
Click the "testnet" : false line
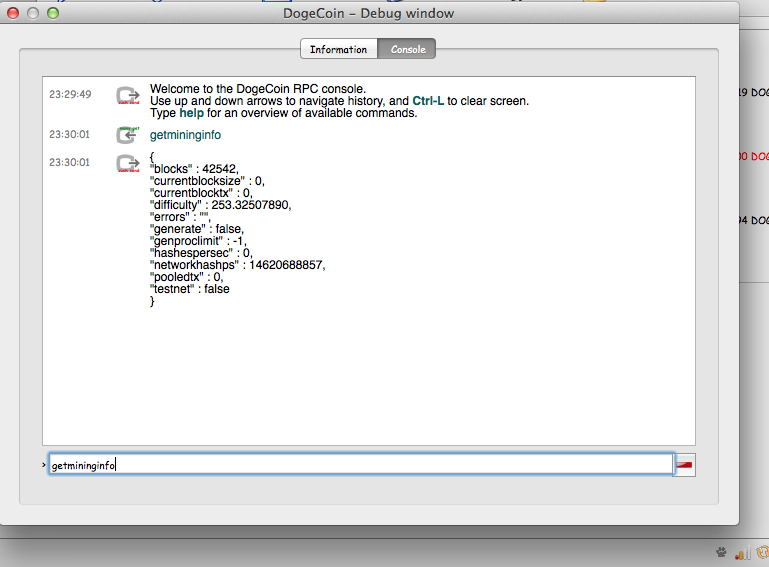(190, 289)
